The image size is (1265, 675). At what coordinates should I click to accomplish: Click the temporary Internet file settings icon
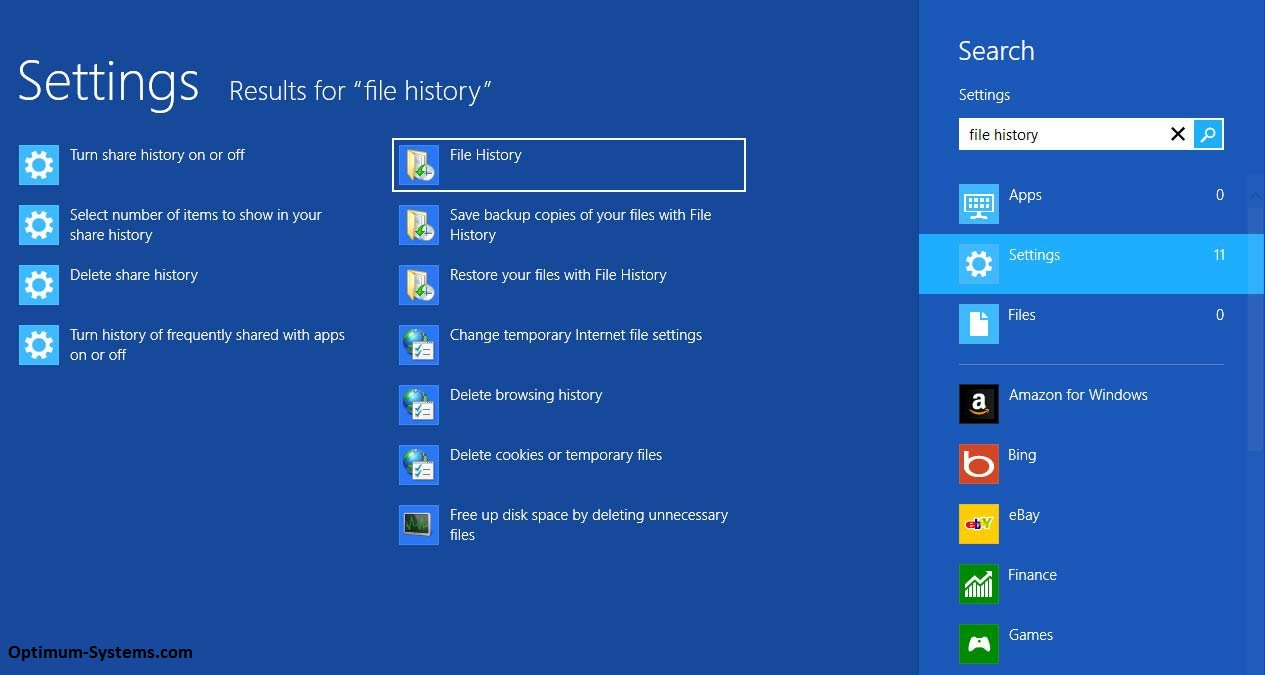pos(419,344)
